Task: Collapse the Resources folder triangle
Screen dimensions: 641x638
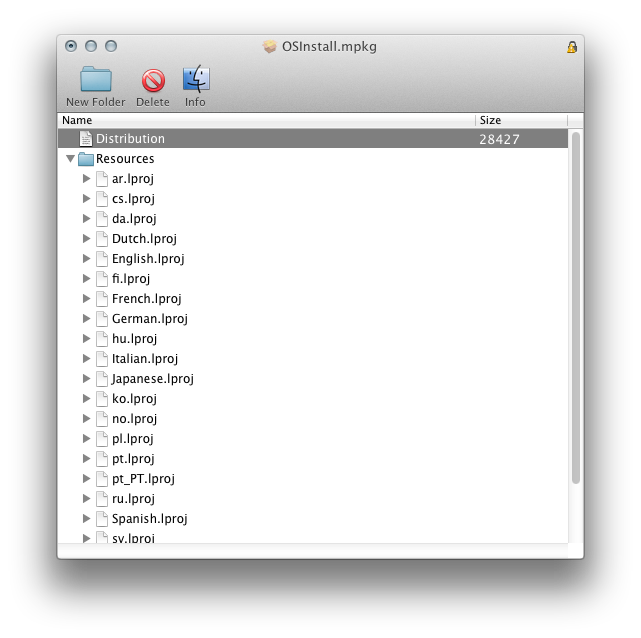Action: (x=70, y=158)
